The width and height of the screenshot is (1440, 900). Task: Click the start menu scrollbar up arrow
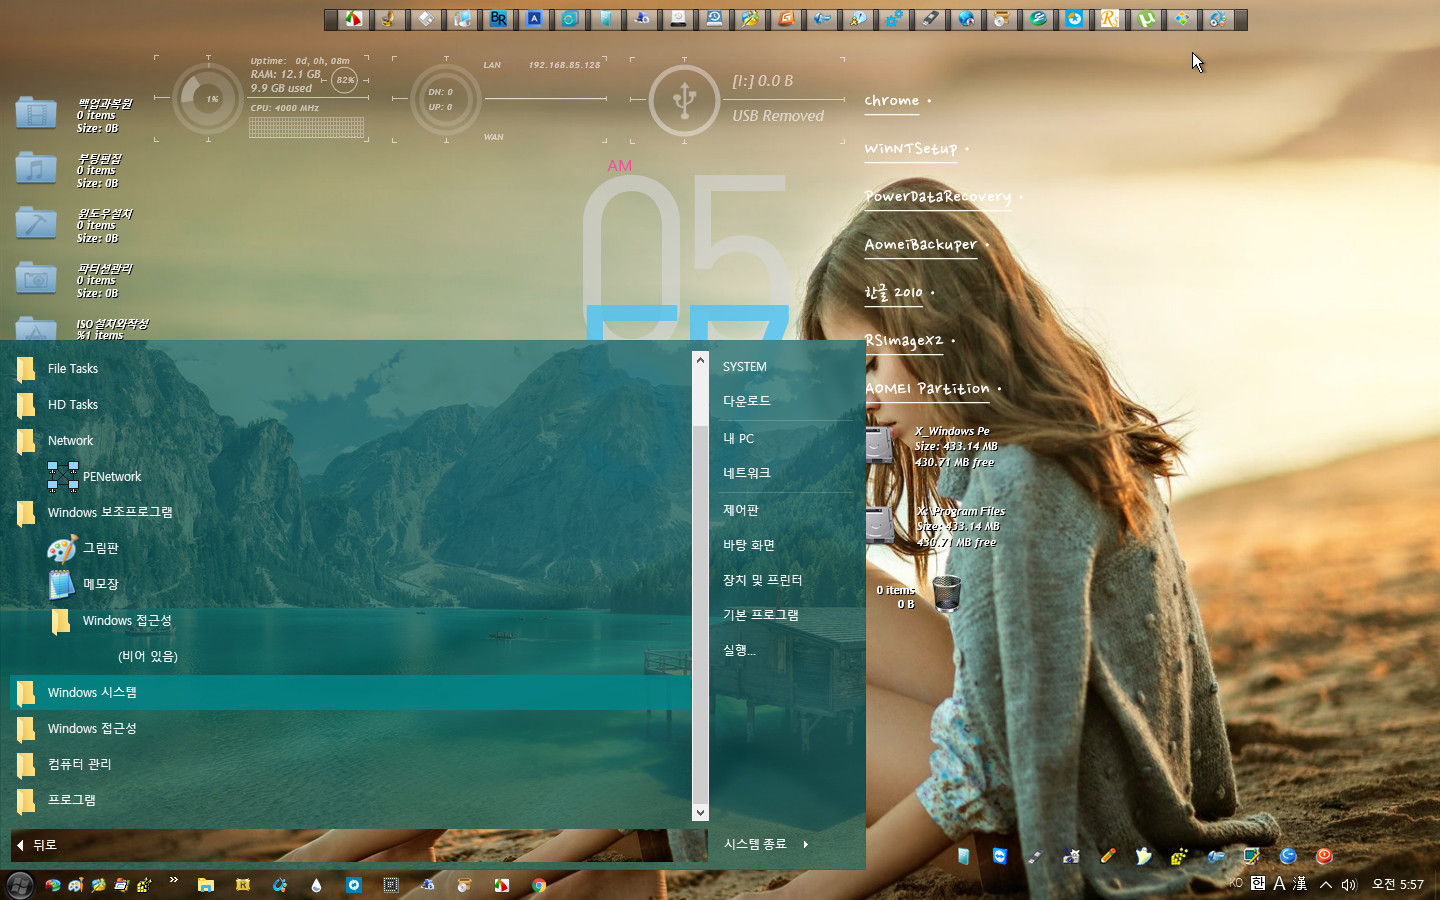pyautogui.click(x=700, y=360)
